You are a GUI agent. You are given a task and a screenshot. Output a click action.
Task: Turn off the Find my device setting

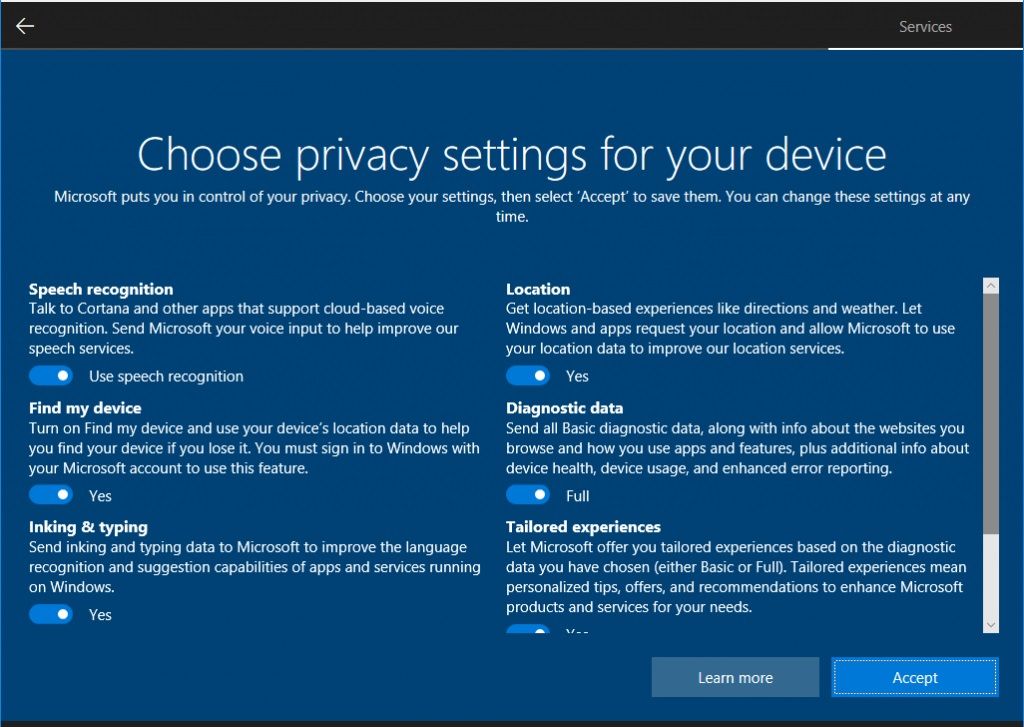coord(51,494)
